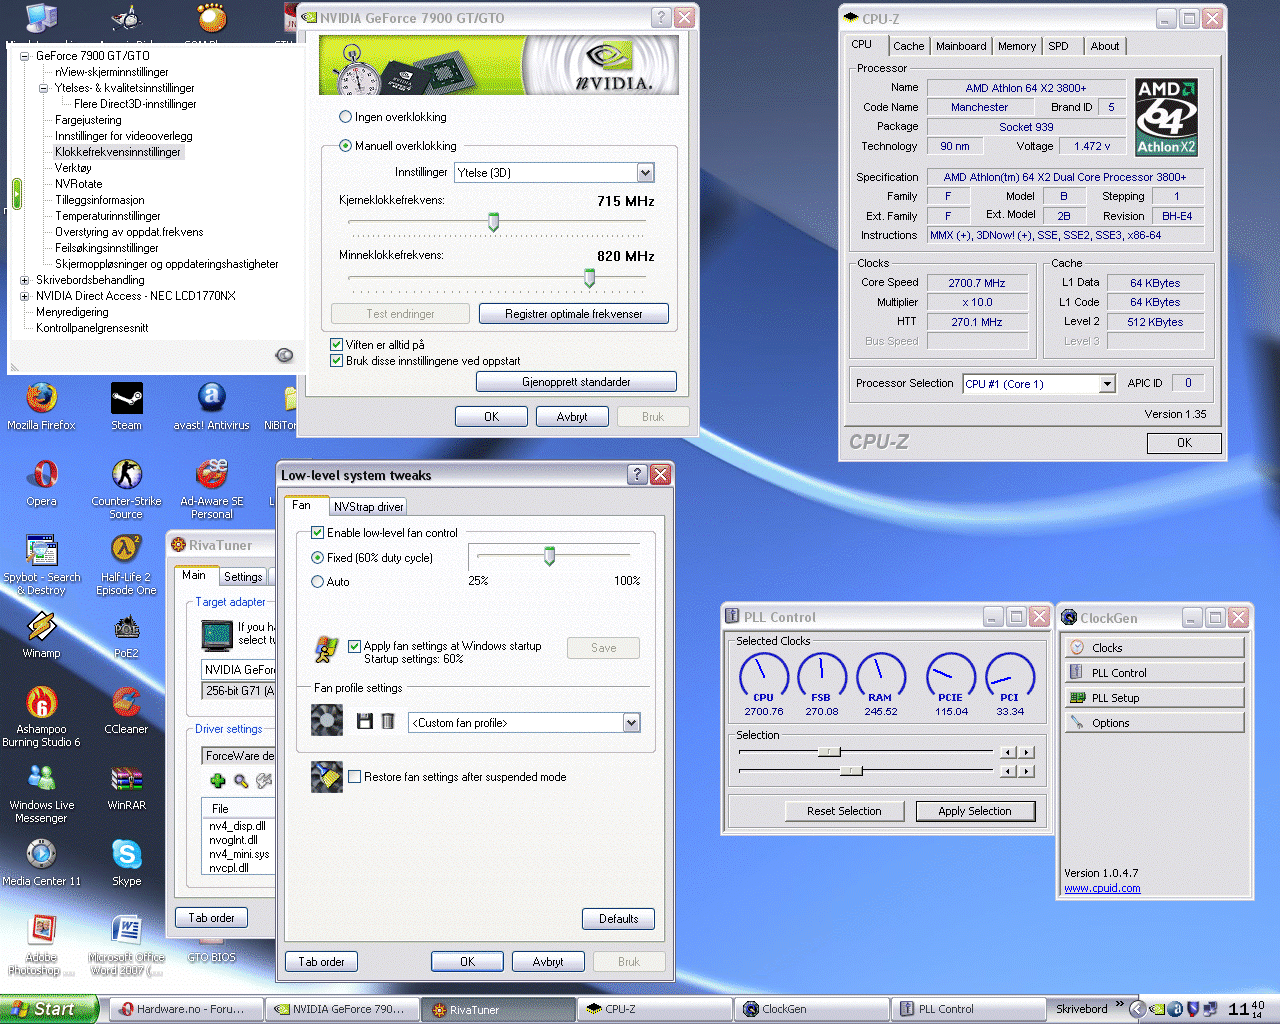Open the Winamp desktop icon

(41, 635)
